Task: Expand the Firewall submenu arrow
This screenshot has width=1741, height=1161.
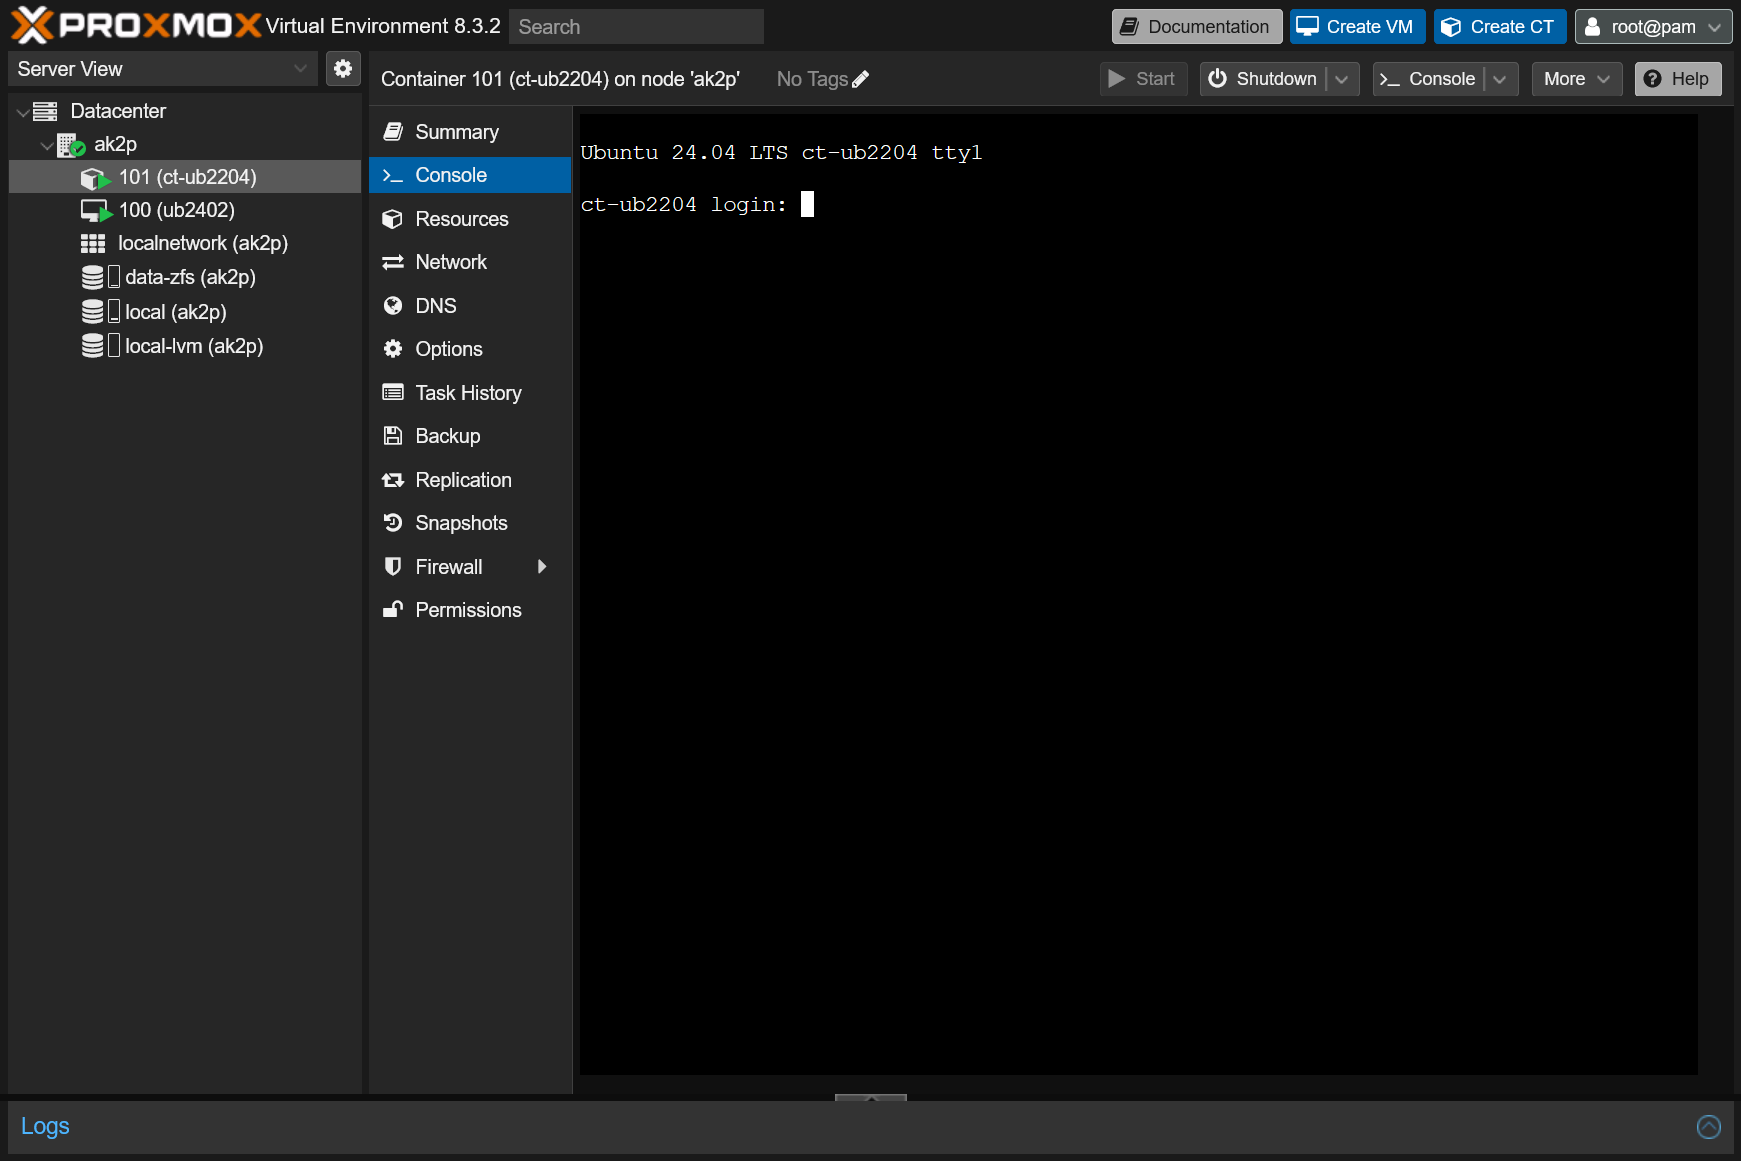Action: [542, 567]
